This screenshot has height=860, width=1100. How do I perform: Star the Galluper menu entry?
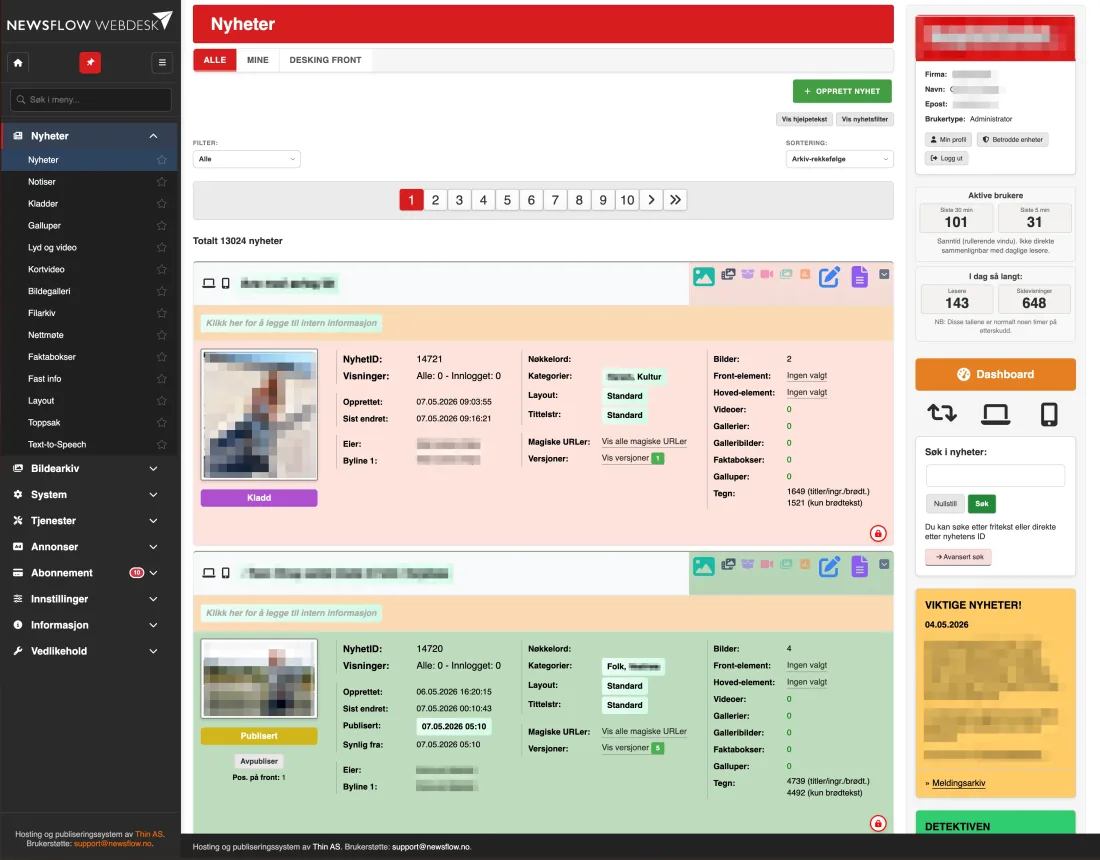pos(162,225)
